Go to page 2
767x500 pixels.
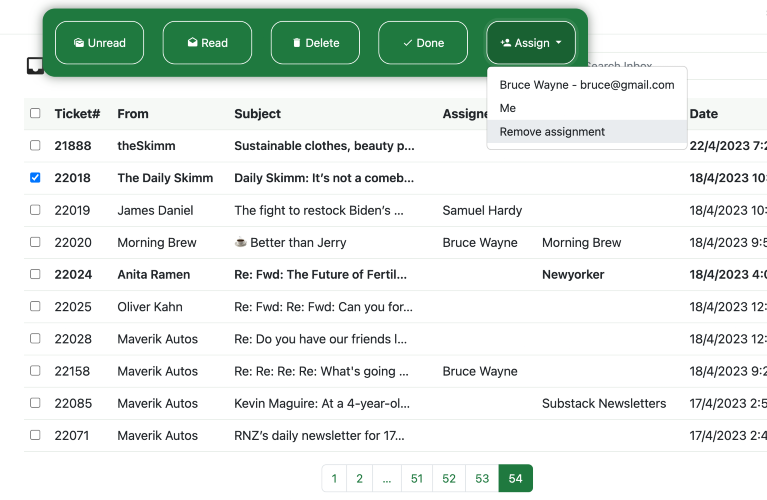coord(360,478)
